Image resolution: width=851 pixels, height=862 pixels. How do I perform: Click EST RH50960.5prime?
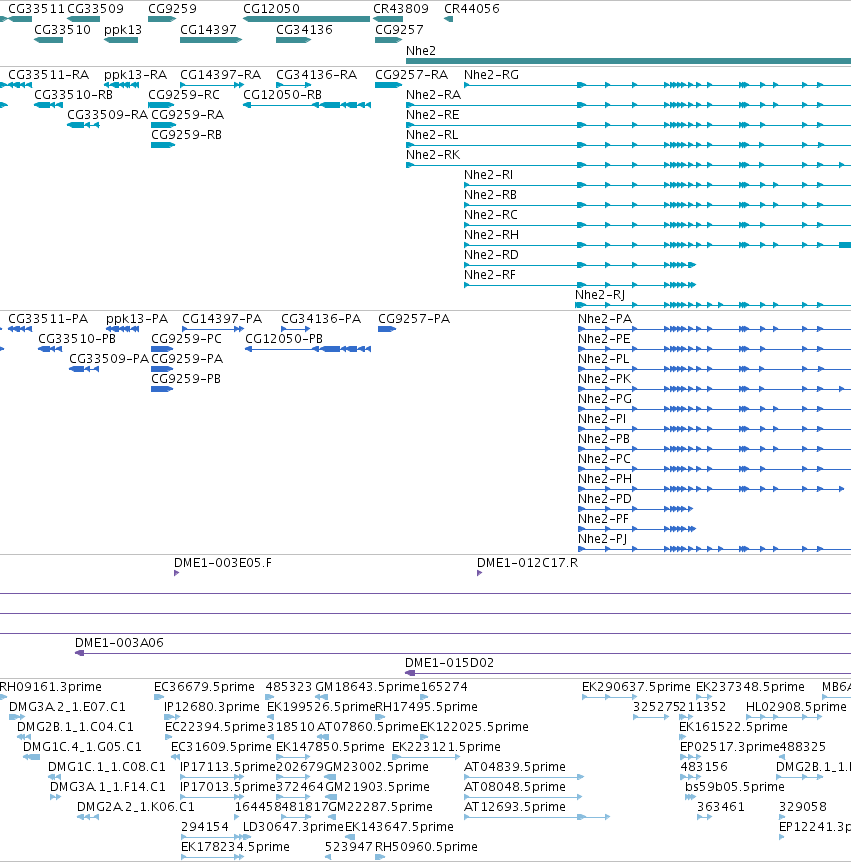click(x=426, y=847)
